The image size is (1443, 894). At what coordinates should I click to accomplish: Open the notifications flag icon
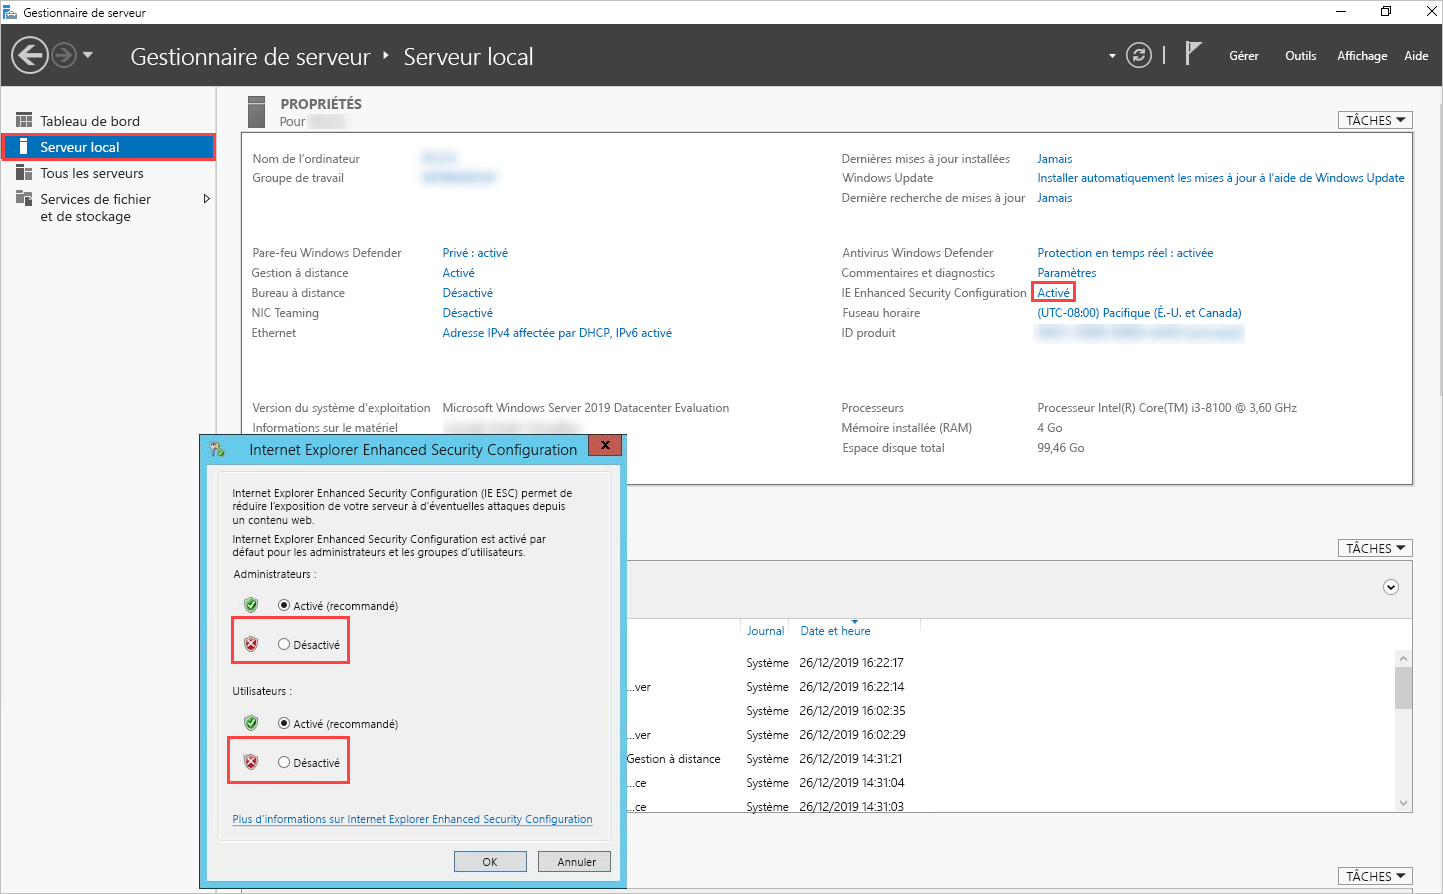[1193, 53]
